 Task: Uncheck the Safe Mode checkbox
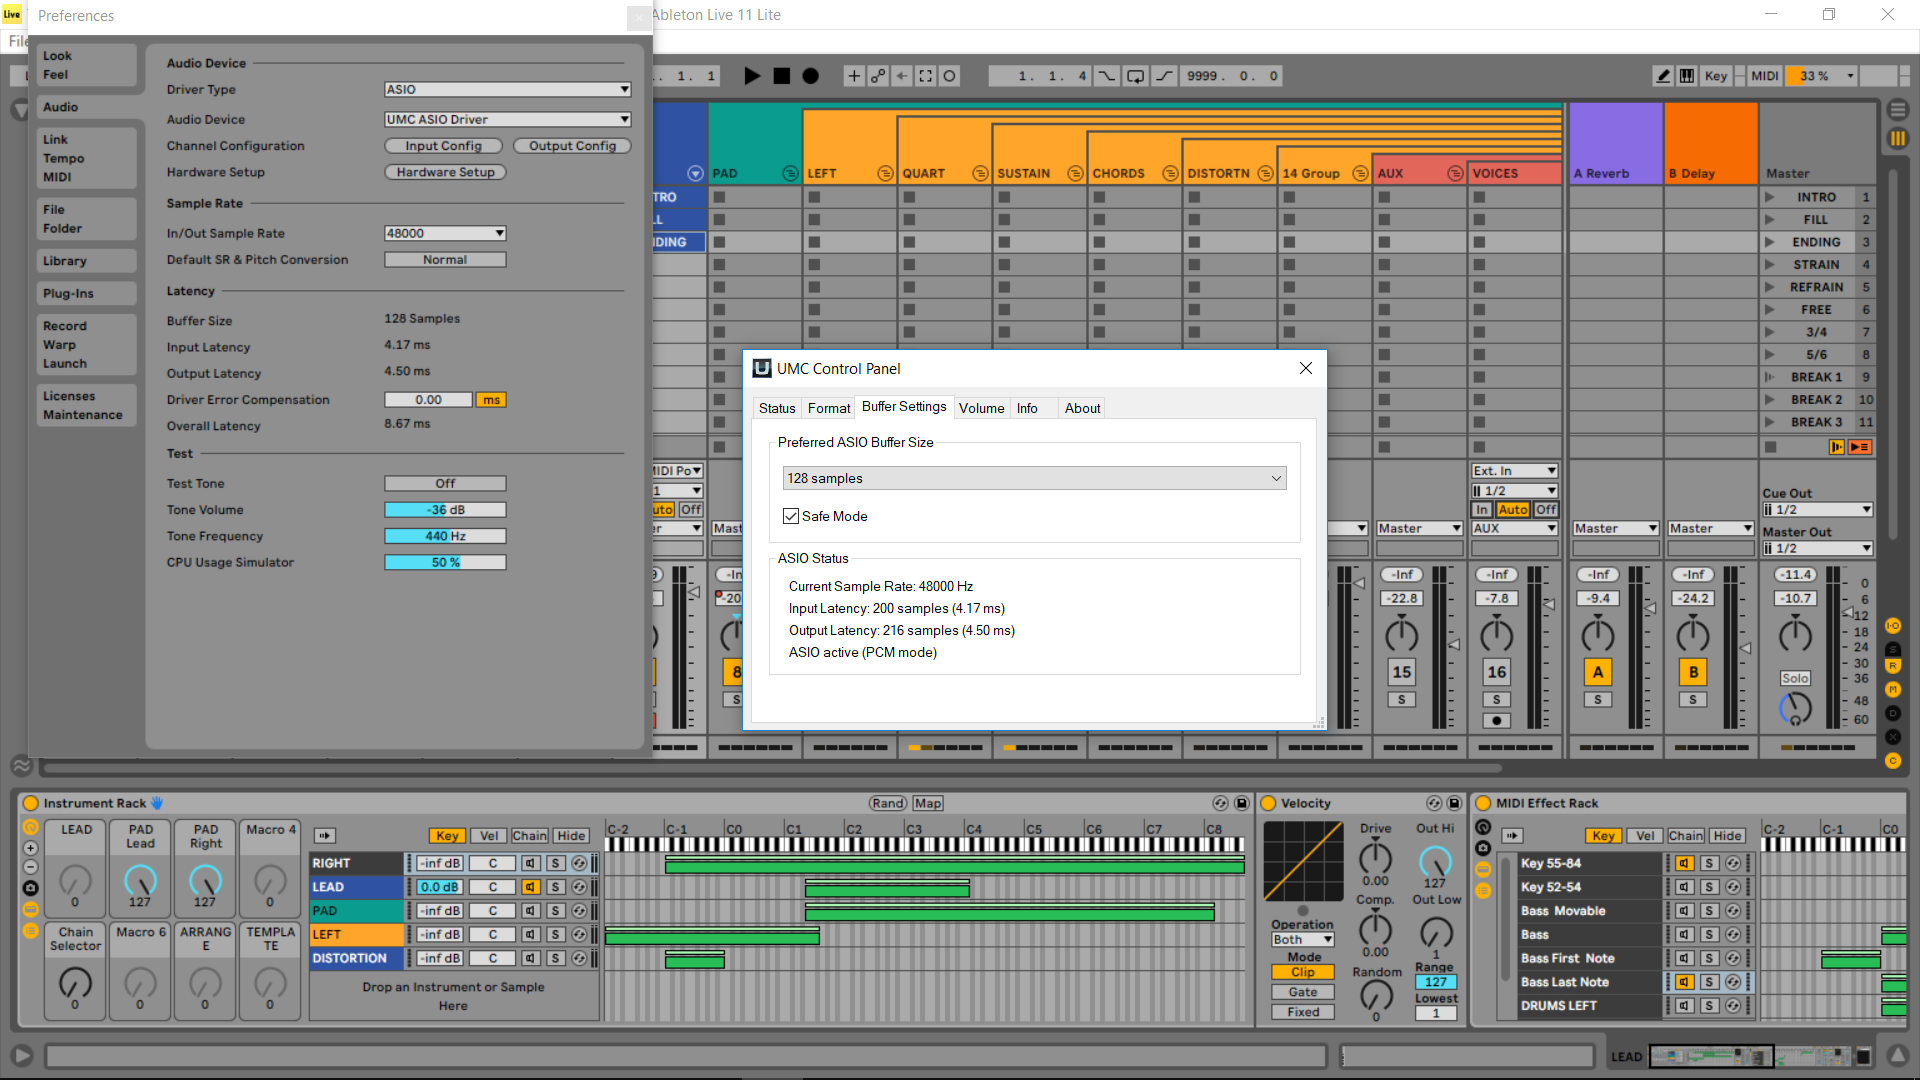791,516
